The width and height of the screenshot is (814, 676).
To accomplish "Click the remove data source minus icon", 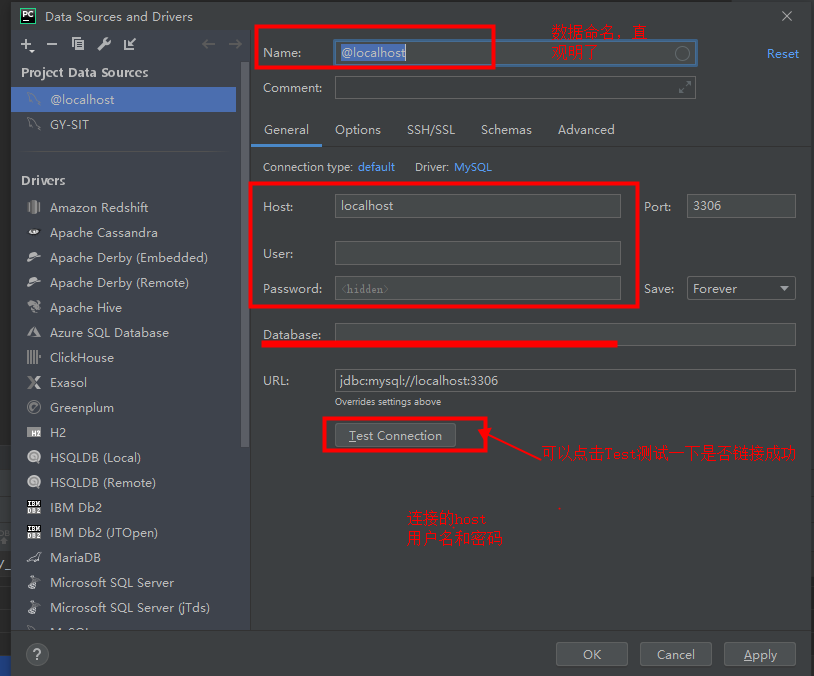I will pos(50,46).
